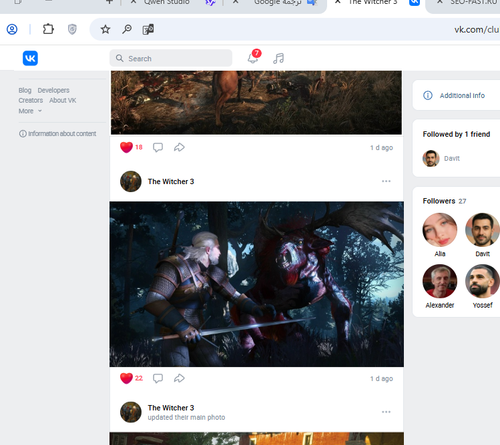The height and width of the screenshot is (445, 500).
Task: Open follower Yossef's avatar
Action: tap(482, 281)
